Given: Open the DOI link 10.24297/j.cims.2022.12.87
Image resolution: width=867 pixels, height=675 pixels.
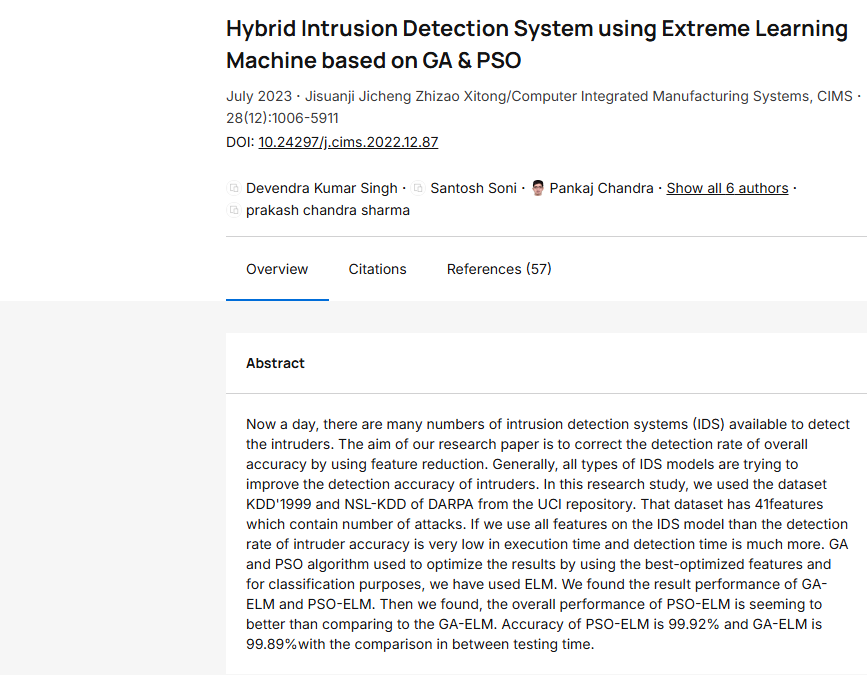Looking at the screenshot, I should tap(348, 142).
